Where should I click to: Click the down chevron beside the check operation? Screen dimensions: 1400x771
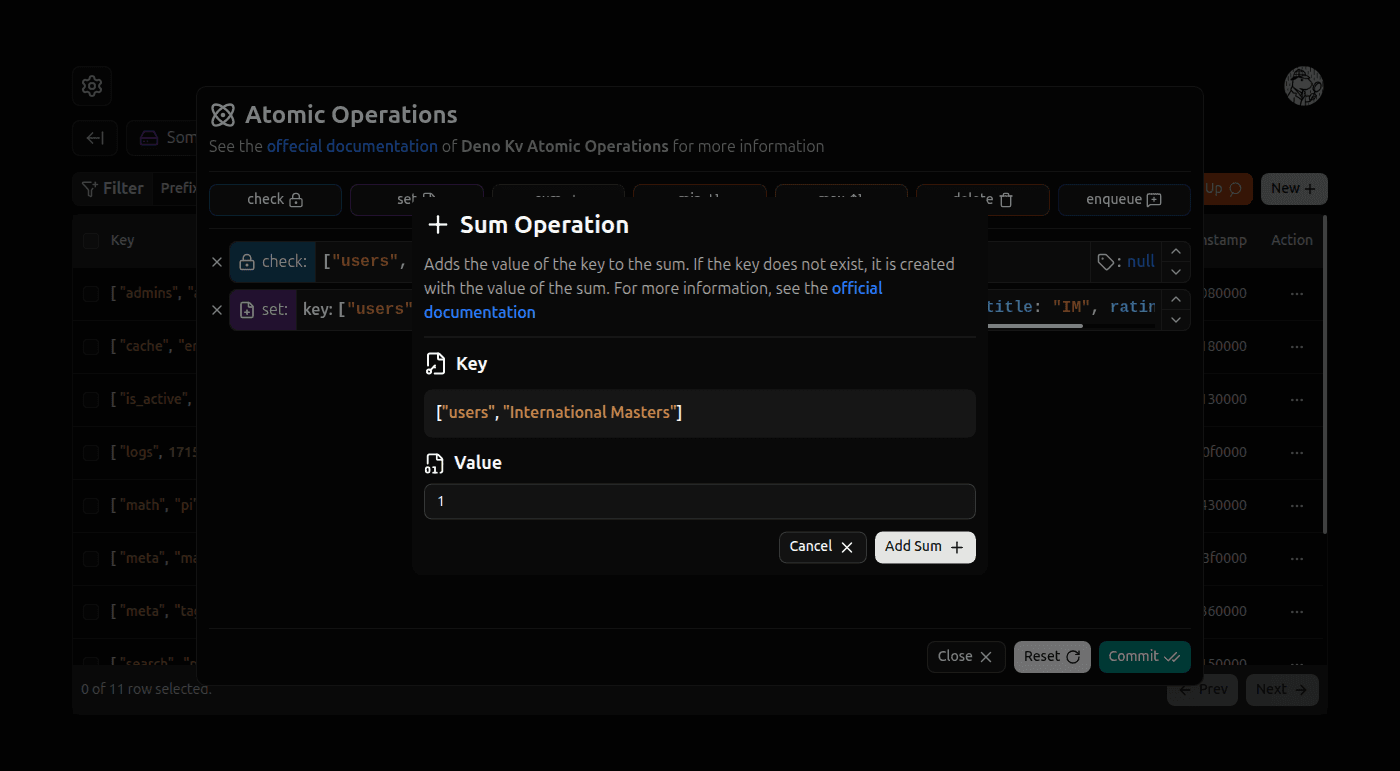(x=1176, y=272)
